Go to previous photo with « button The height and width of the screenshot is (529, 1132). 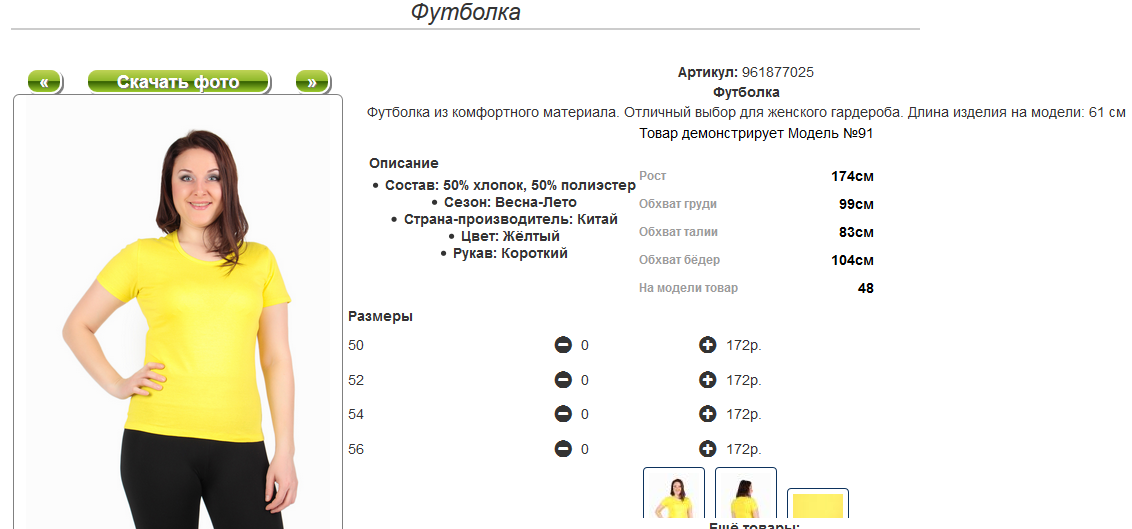pyautogui.click(x=44, y=82)
